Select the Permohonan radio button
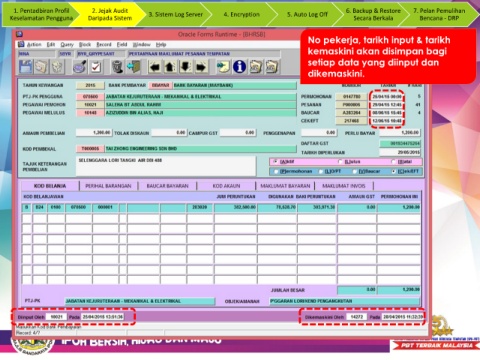480x360 pixels. click(276, 171)
